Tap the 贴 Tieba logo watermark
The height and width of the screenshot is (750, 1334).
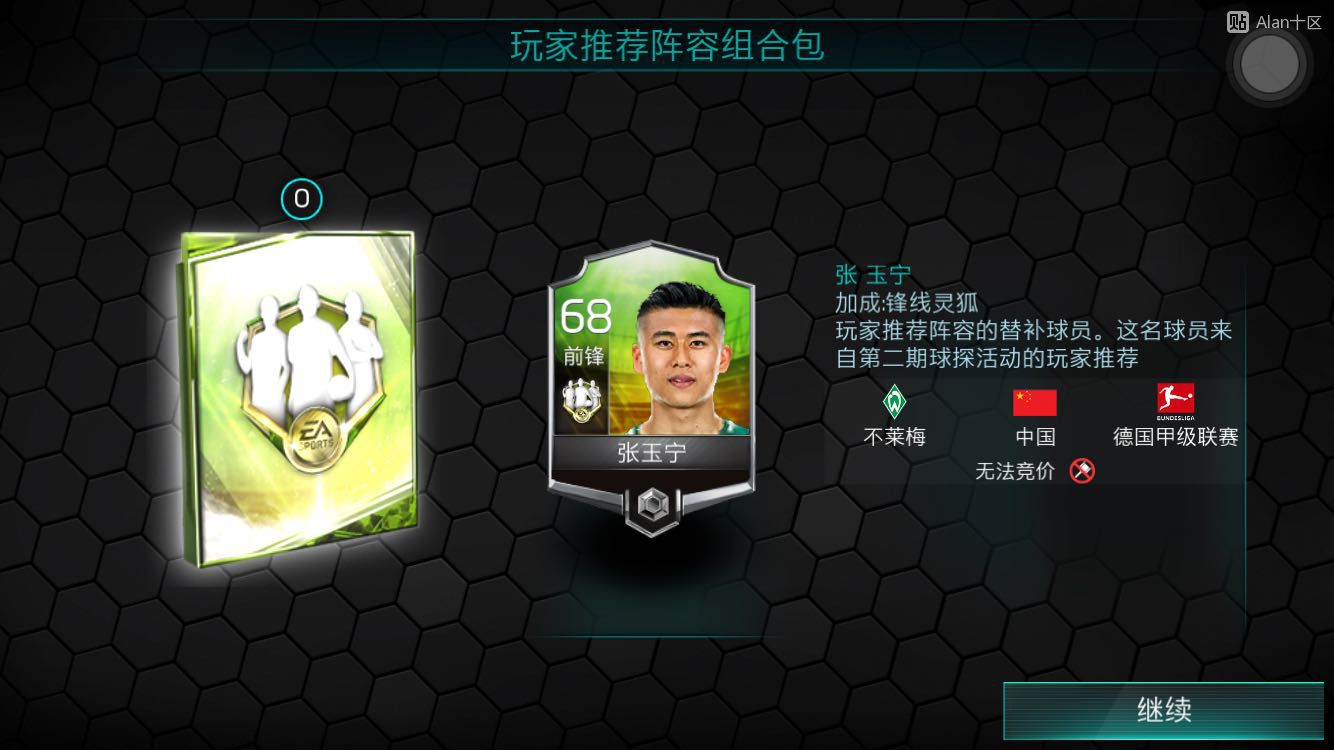coord(1238,21)
